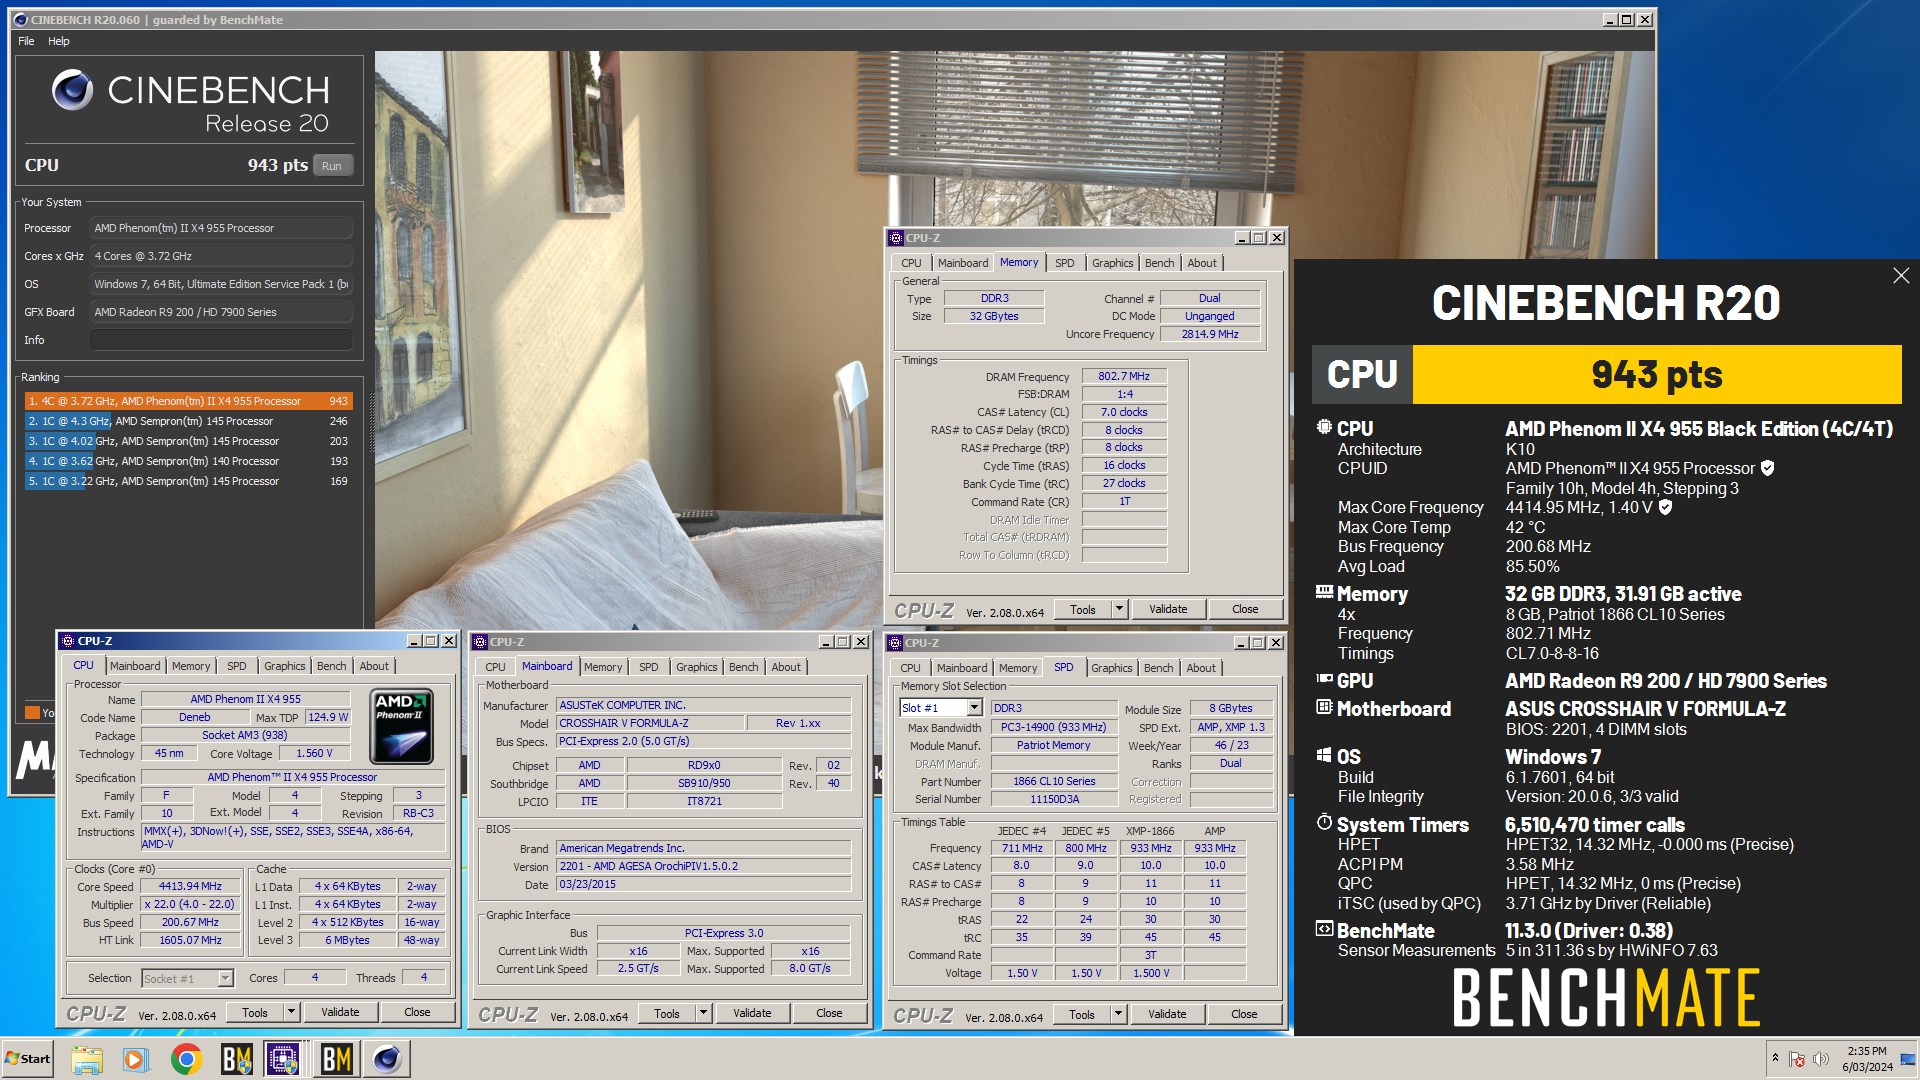Expand Tools arrow in CPU-Z SPD window
1920x1080 pixels.
click(1118, 1014)
